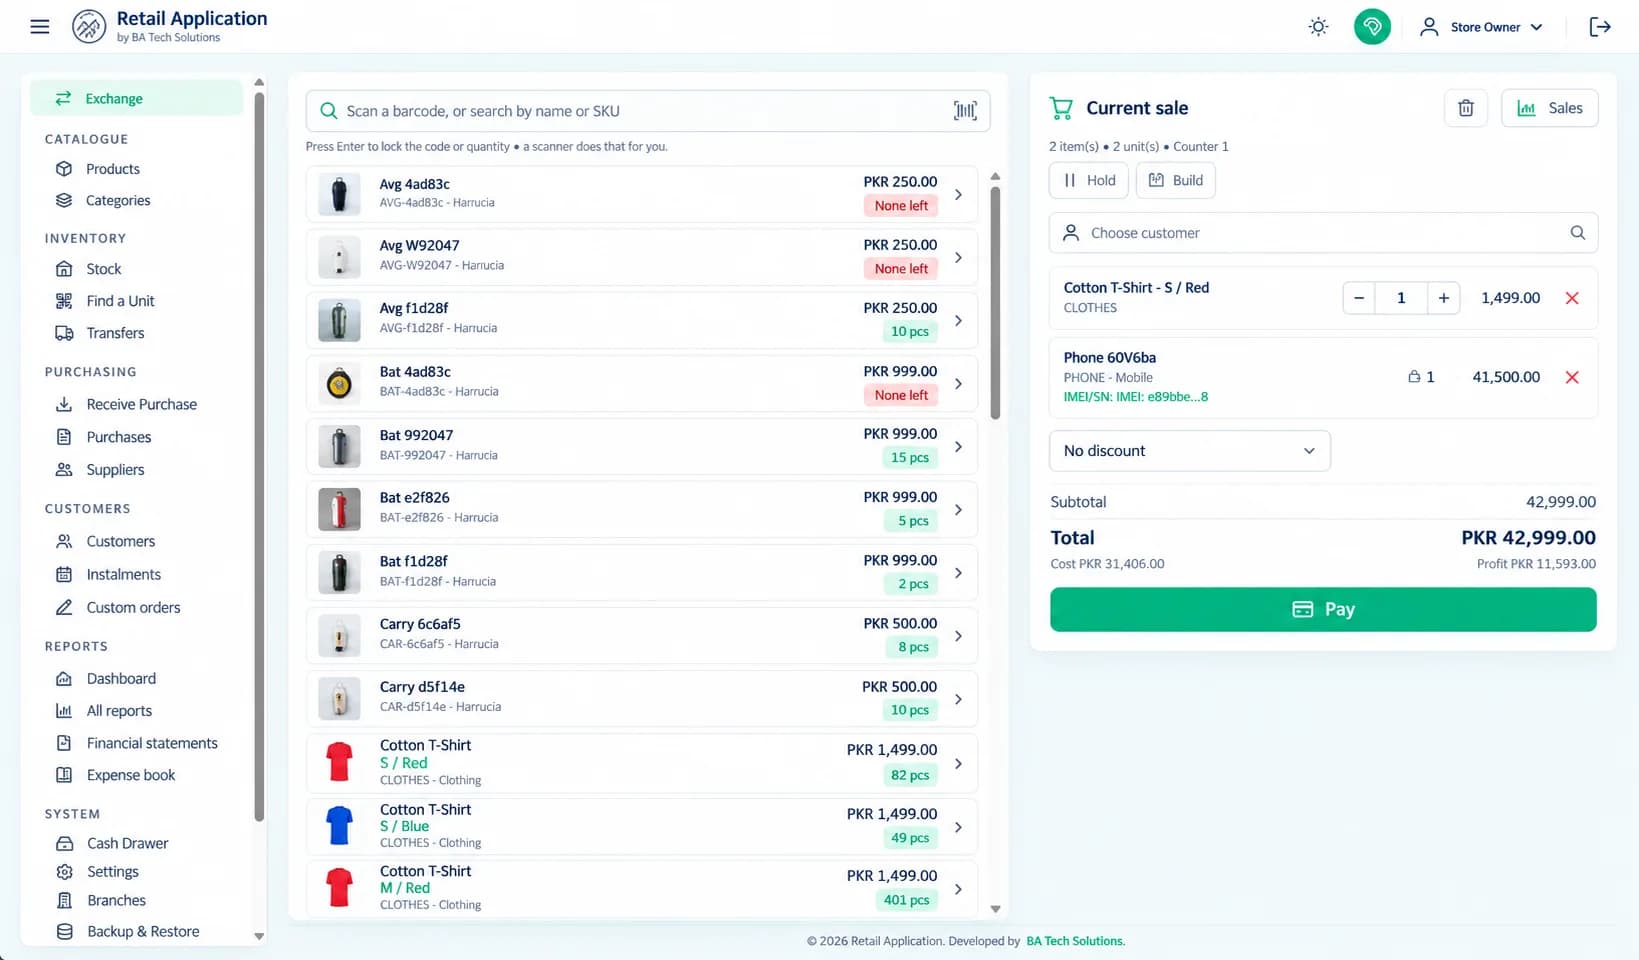Viewport: 1639px width, 960px height.
Task: Click the Dashboard gauge icon
Action: tap(64, 678)
